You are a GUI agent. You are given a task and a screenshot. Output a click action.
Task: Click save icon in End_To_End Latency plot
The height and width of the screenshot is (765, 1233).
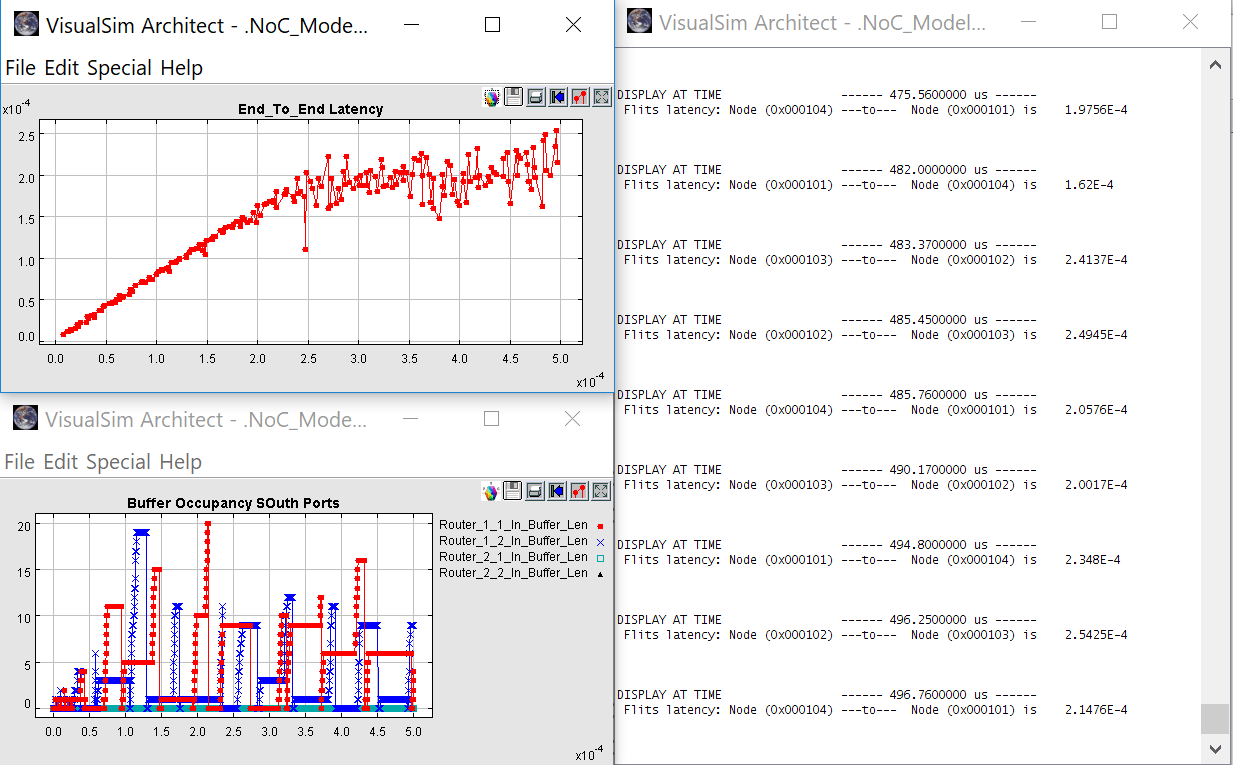point(513,97)
